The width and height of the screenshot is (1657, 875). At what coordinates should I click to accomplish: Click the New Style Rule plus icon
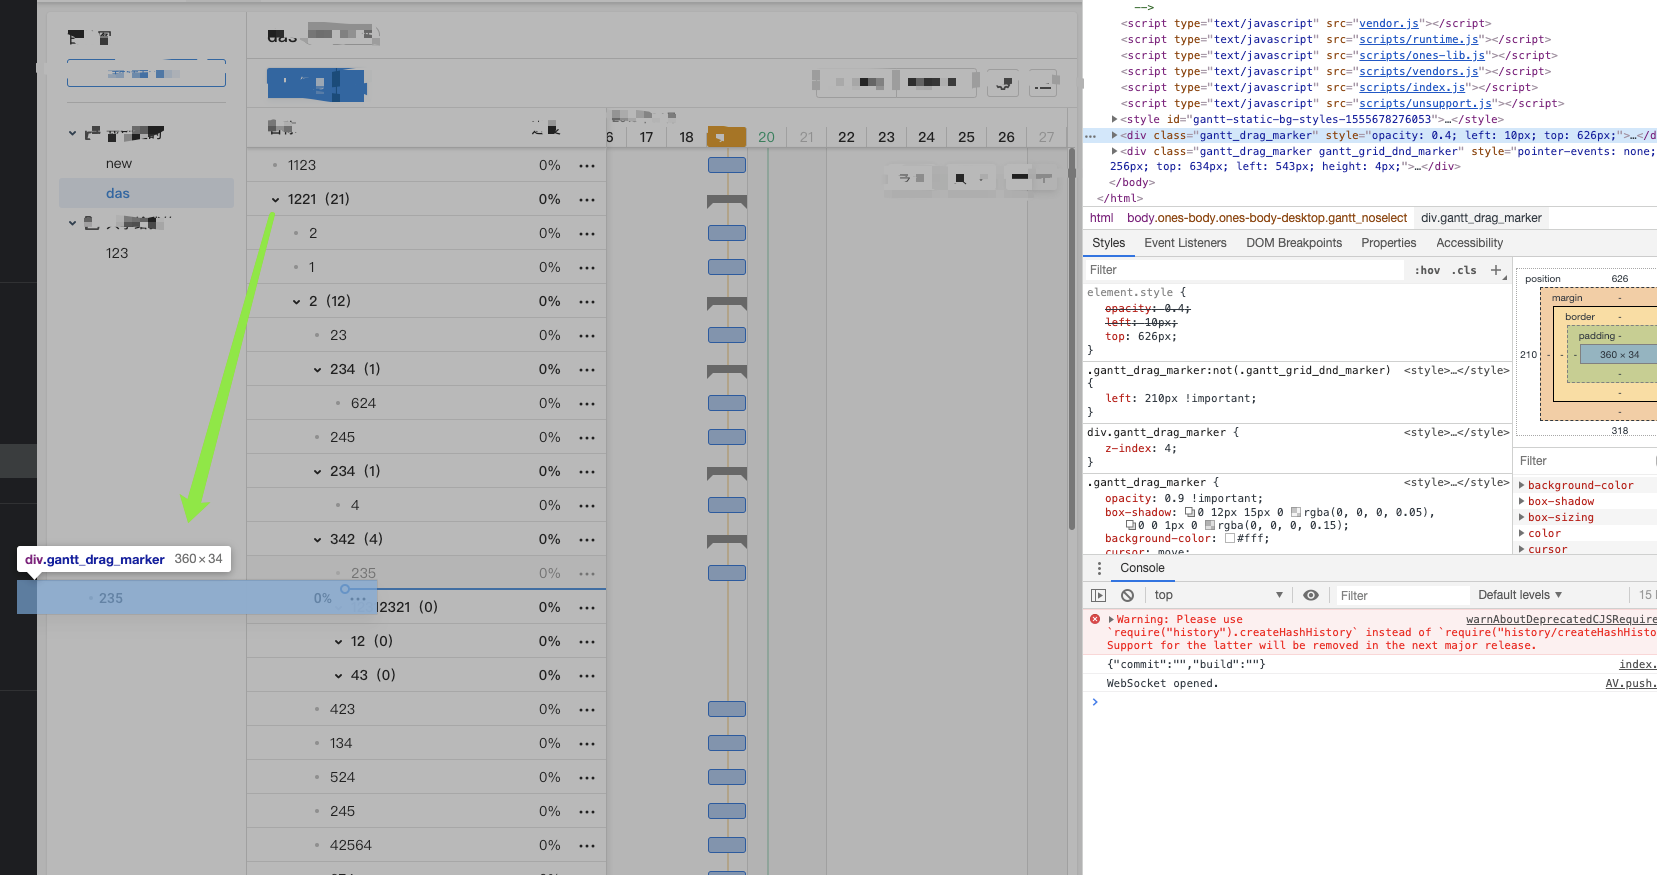(x=1496, y=270)
